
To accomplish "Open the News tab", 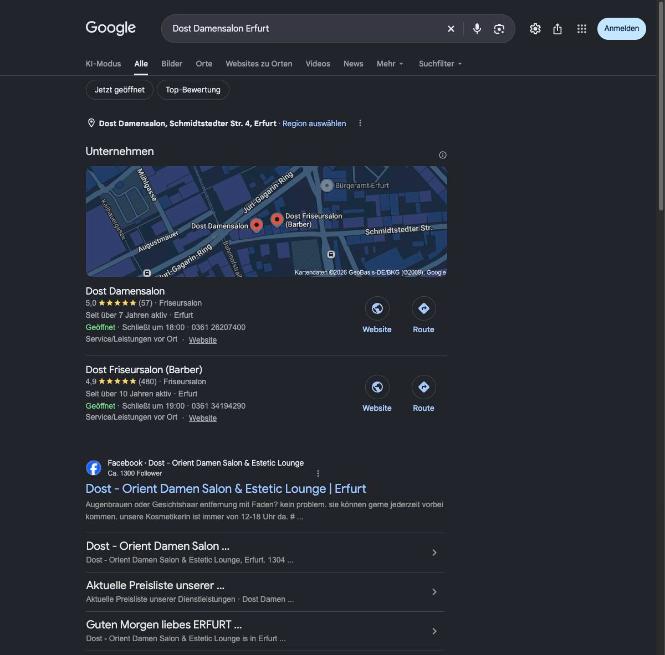I will click(353, 64).
